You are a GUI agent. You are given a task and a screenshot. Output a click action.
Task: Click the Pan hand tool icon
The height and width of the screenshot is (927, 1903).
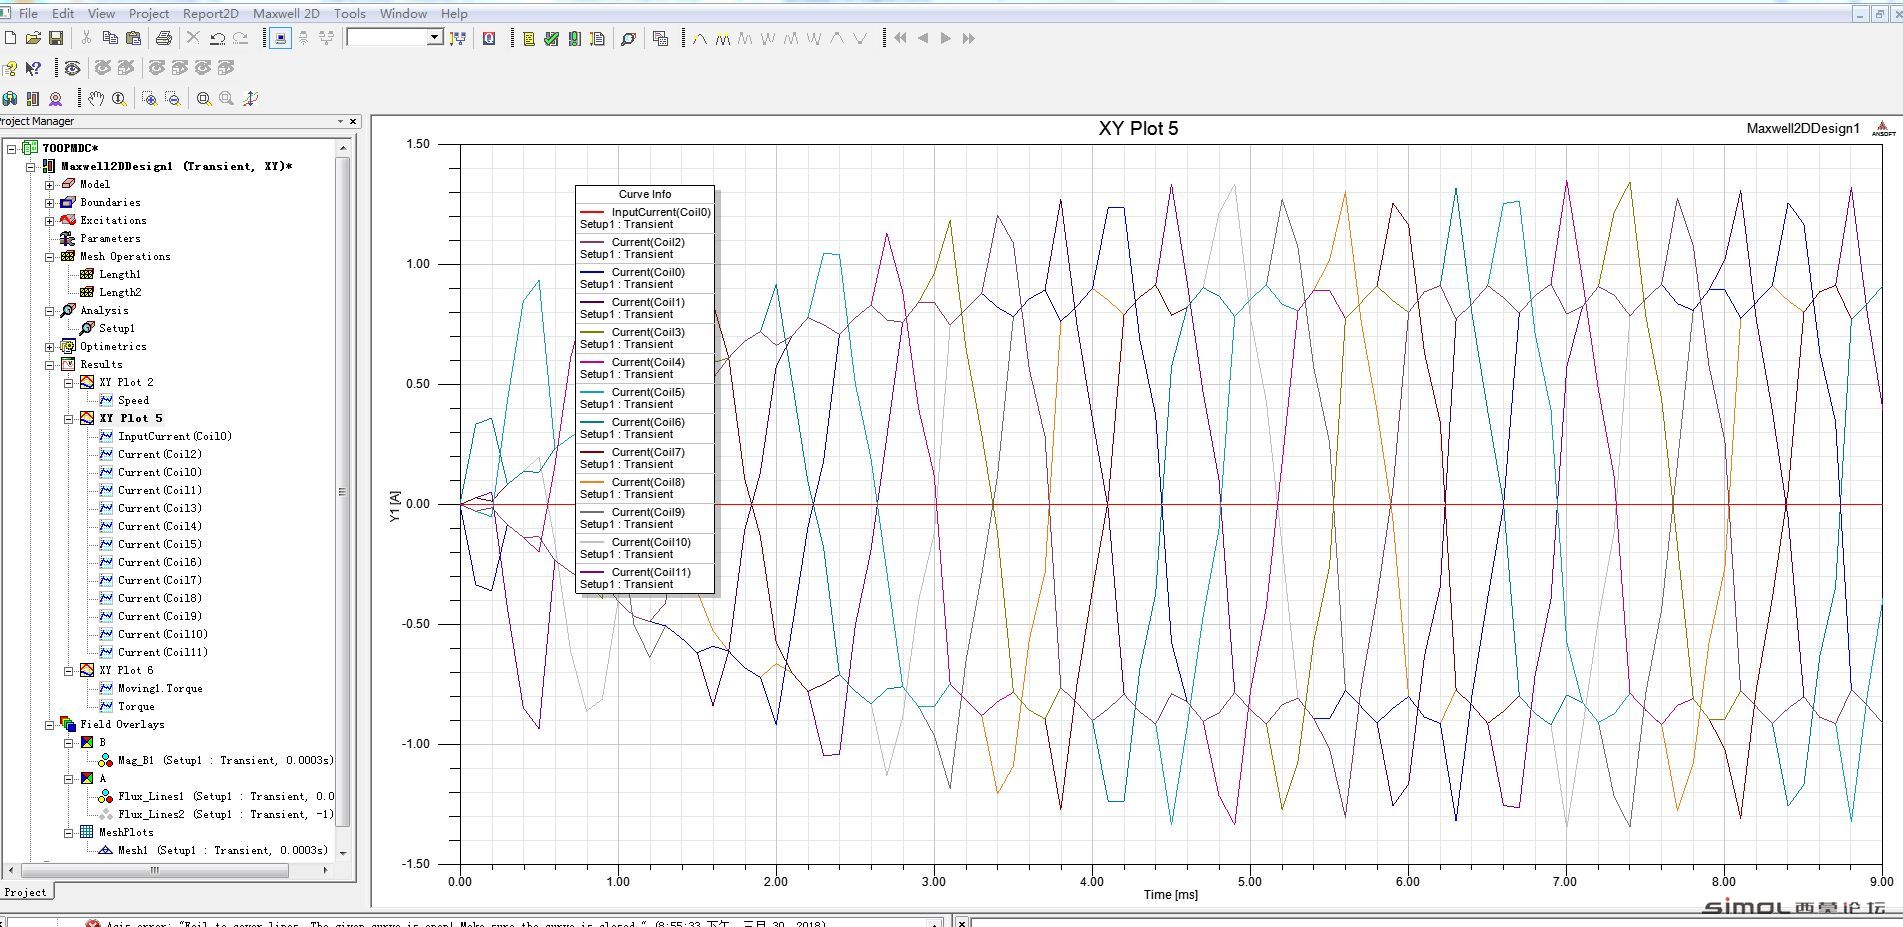(96, 98)
